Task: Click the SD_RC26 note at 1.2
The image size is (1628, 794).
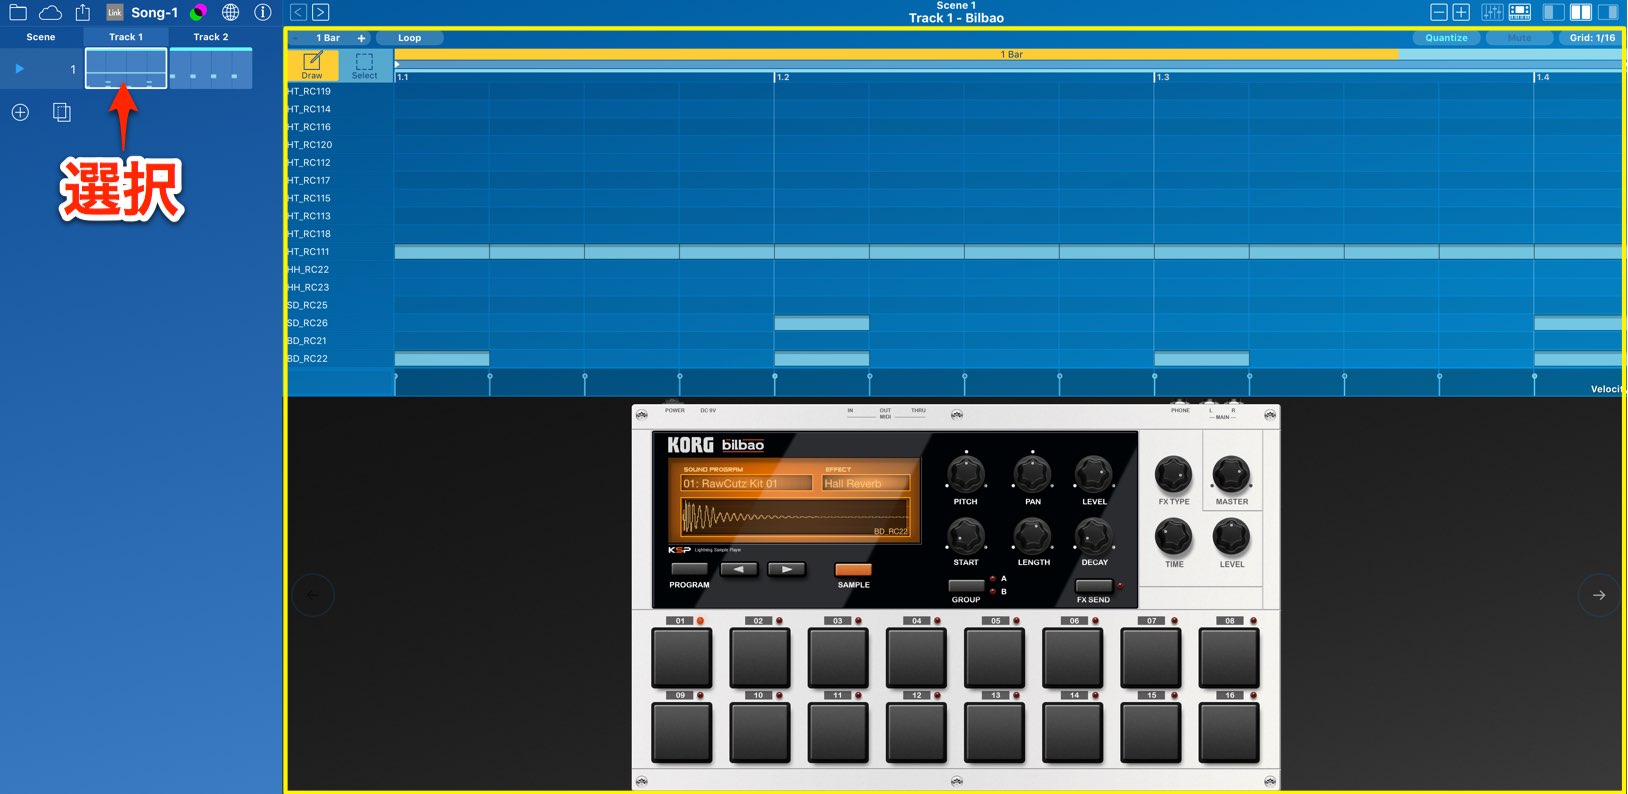Action: coord(822,323)
